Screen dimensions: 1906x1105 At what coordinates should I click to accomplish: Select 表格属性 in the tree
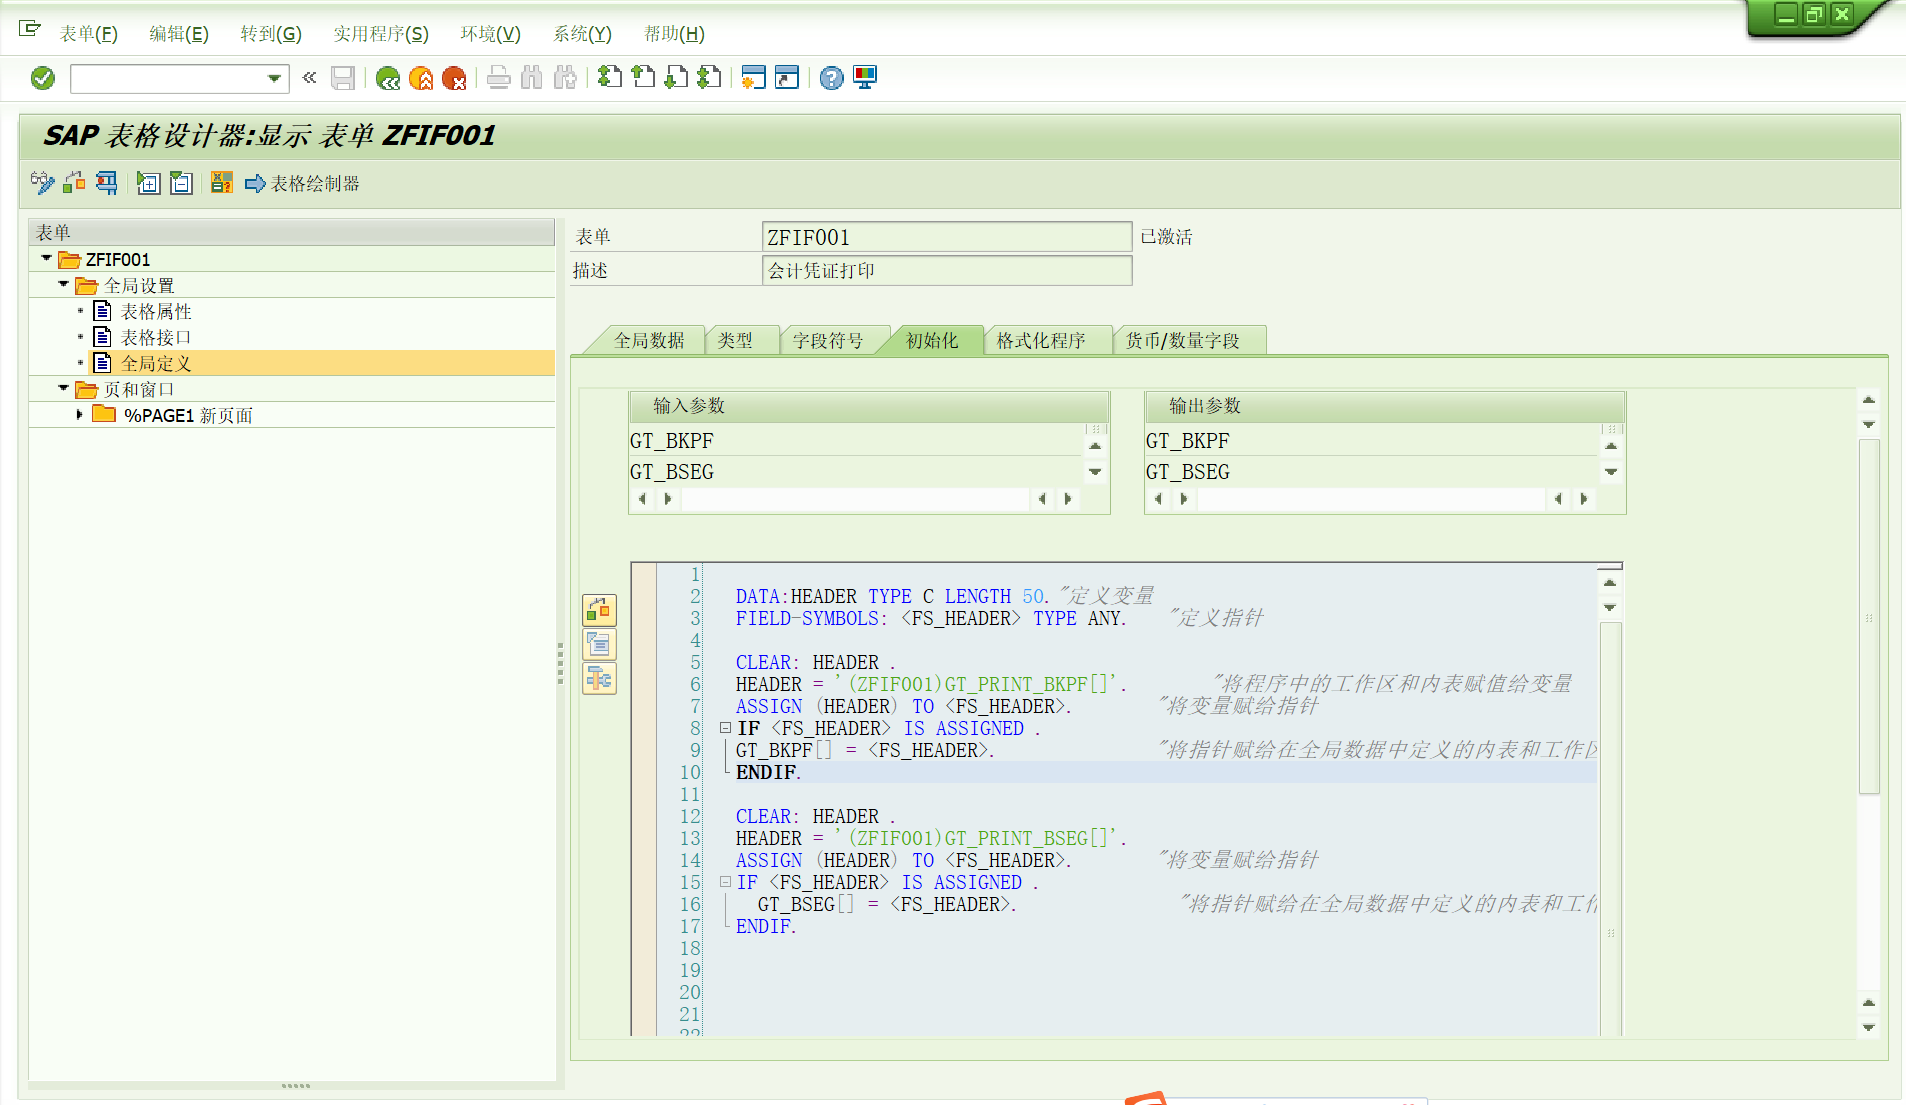click(x=156, y=312)
